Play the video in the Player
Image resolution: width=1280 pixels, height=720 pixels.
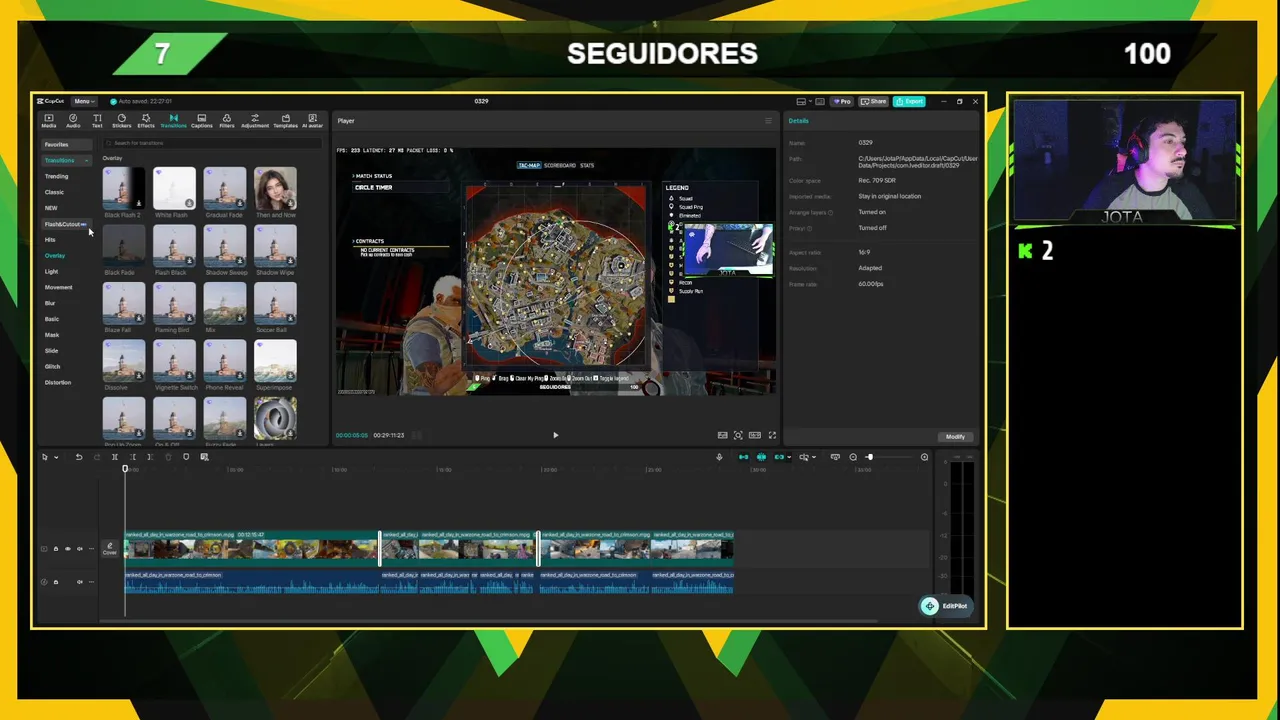coord(556,435)
